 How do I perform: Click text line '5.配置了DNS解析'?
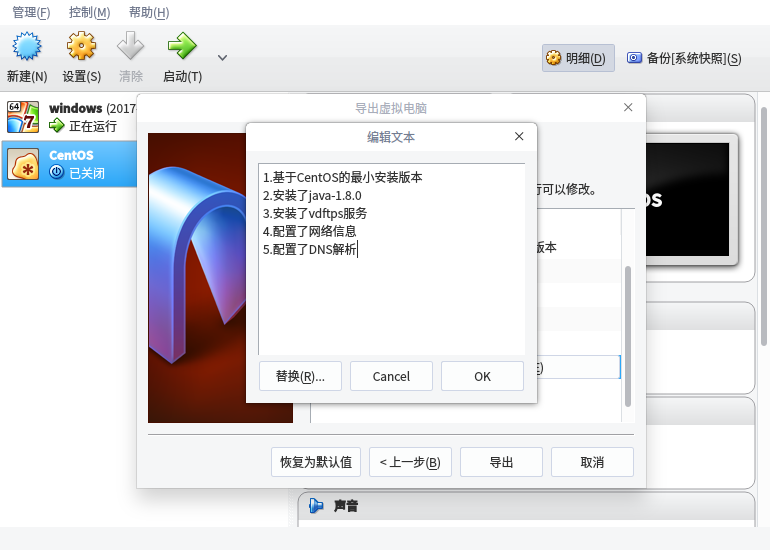(309, 249)
